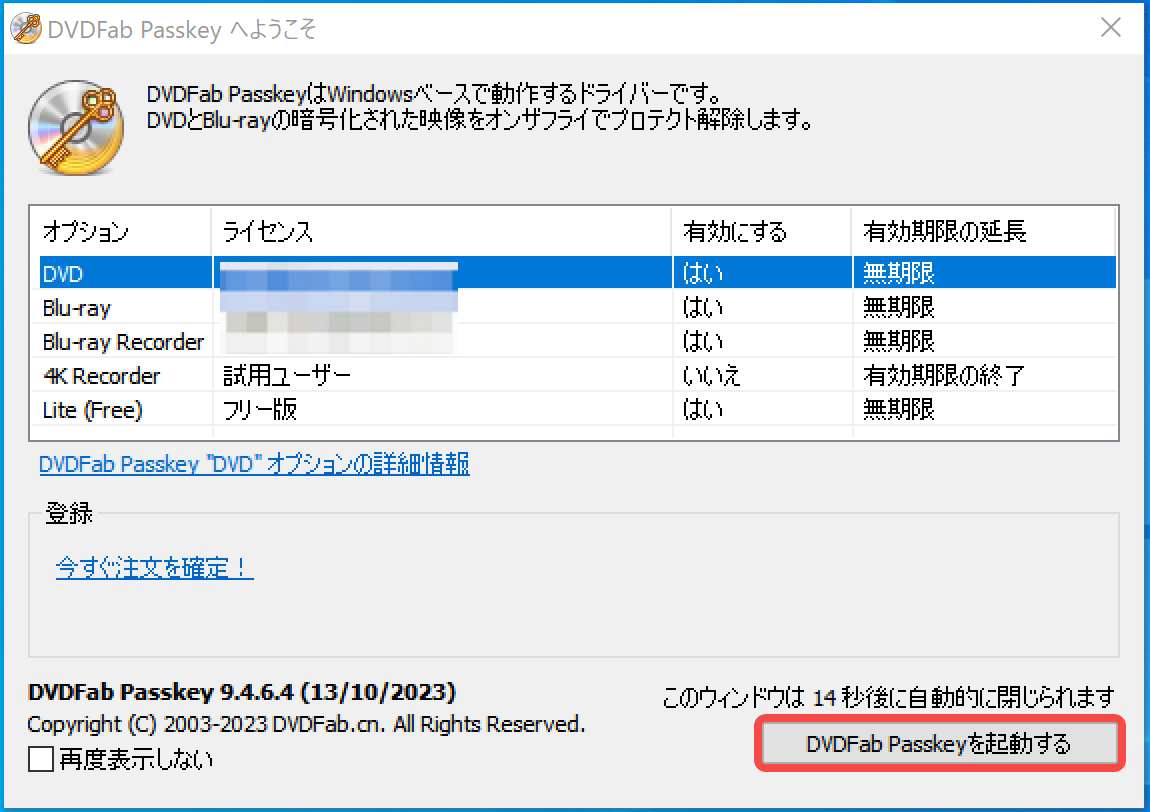Click the DVDFab Passkeyを起動する button

pos(939,743)
